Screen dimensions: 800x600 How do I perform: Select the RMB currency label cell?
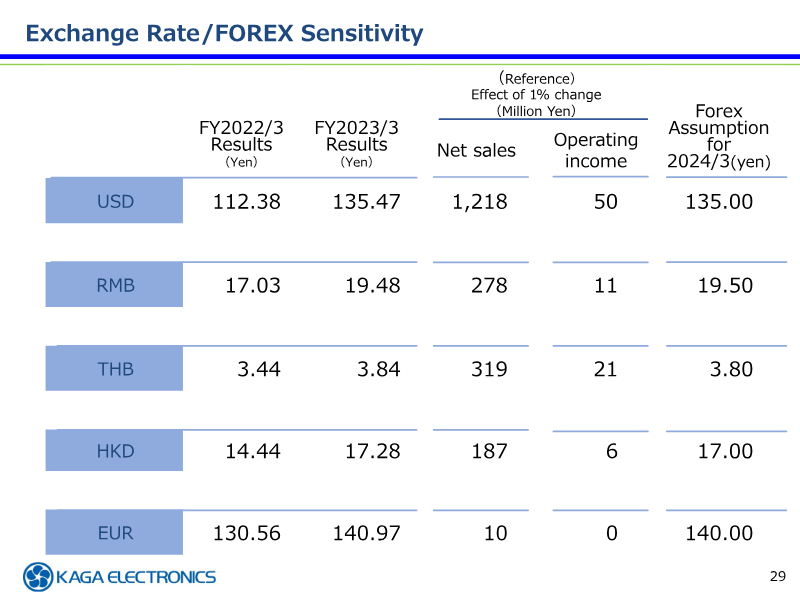[115, 285]
